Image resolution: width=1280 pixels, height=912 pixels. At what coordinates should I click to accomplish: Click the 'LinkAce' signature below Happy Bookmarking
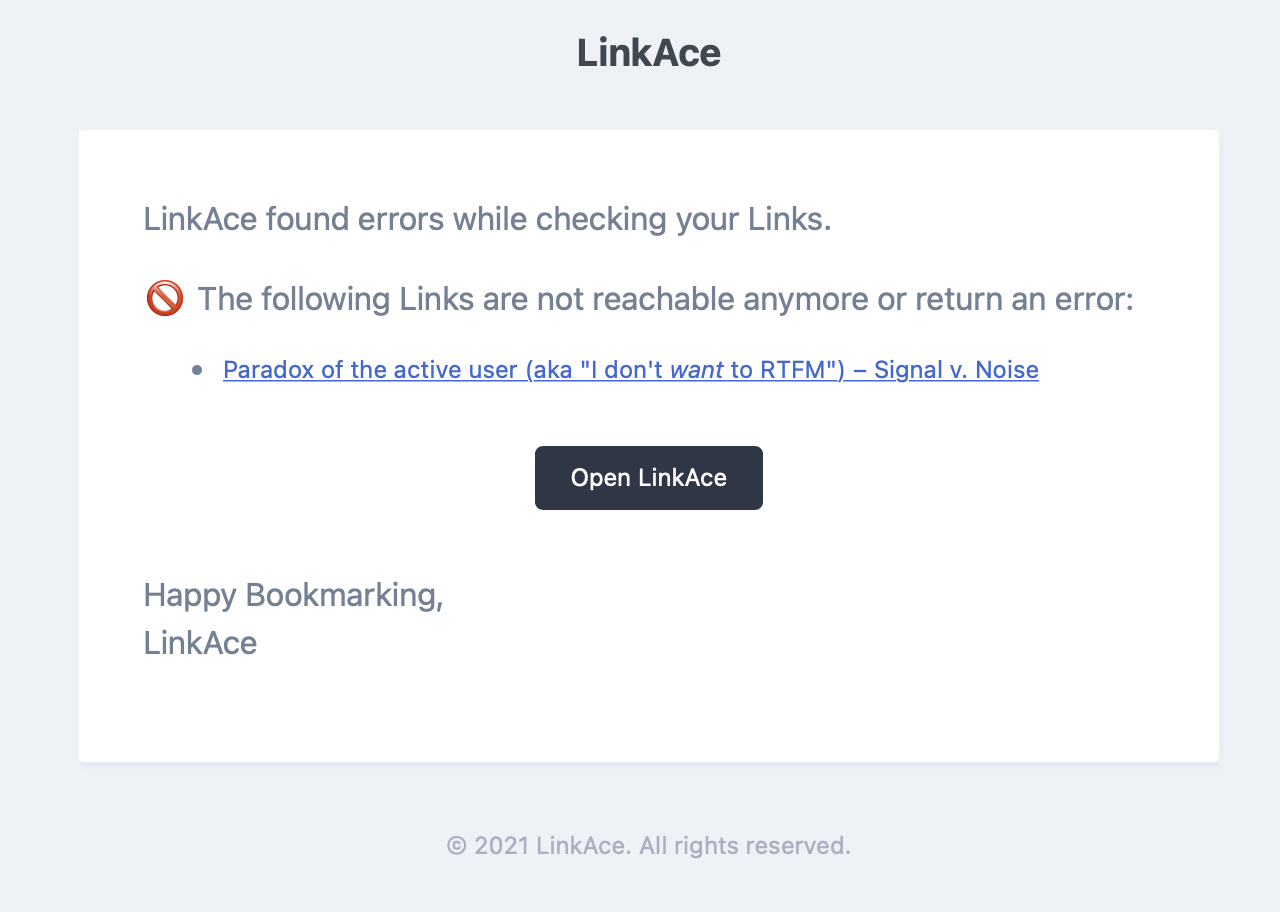tap(200, 642)
